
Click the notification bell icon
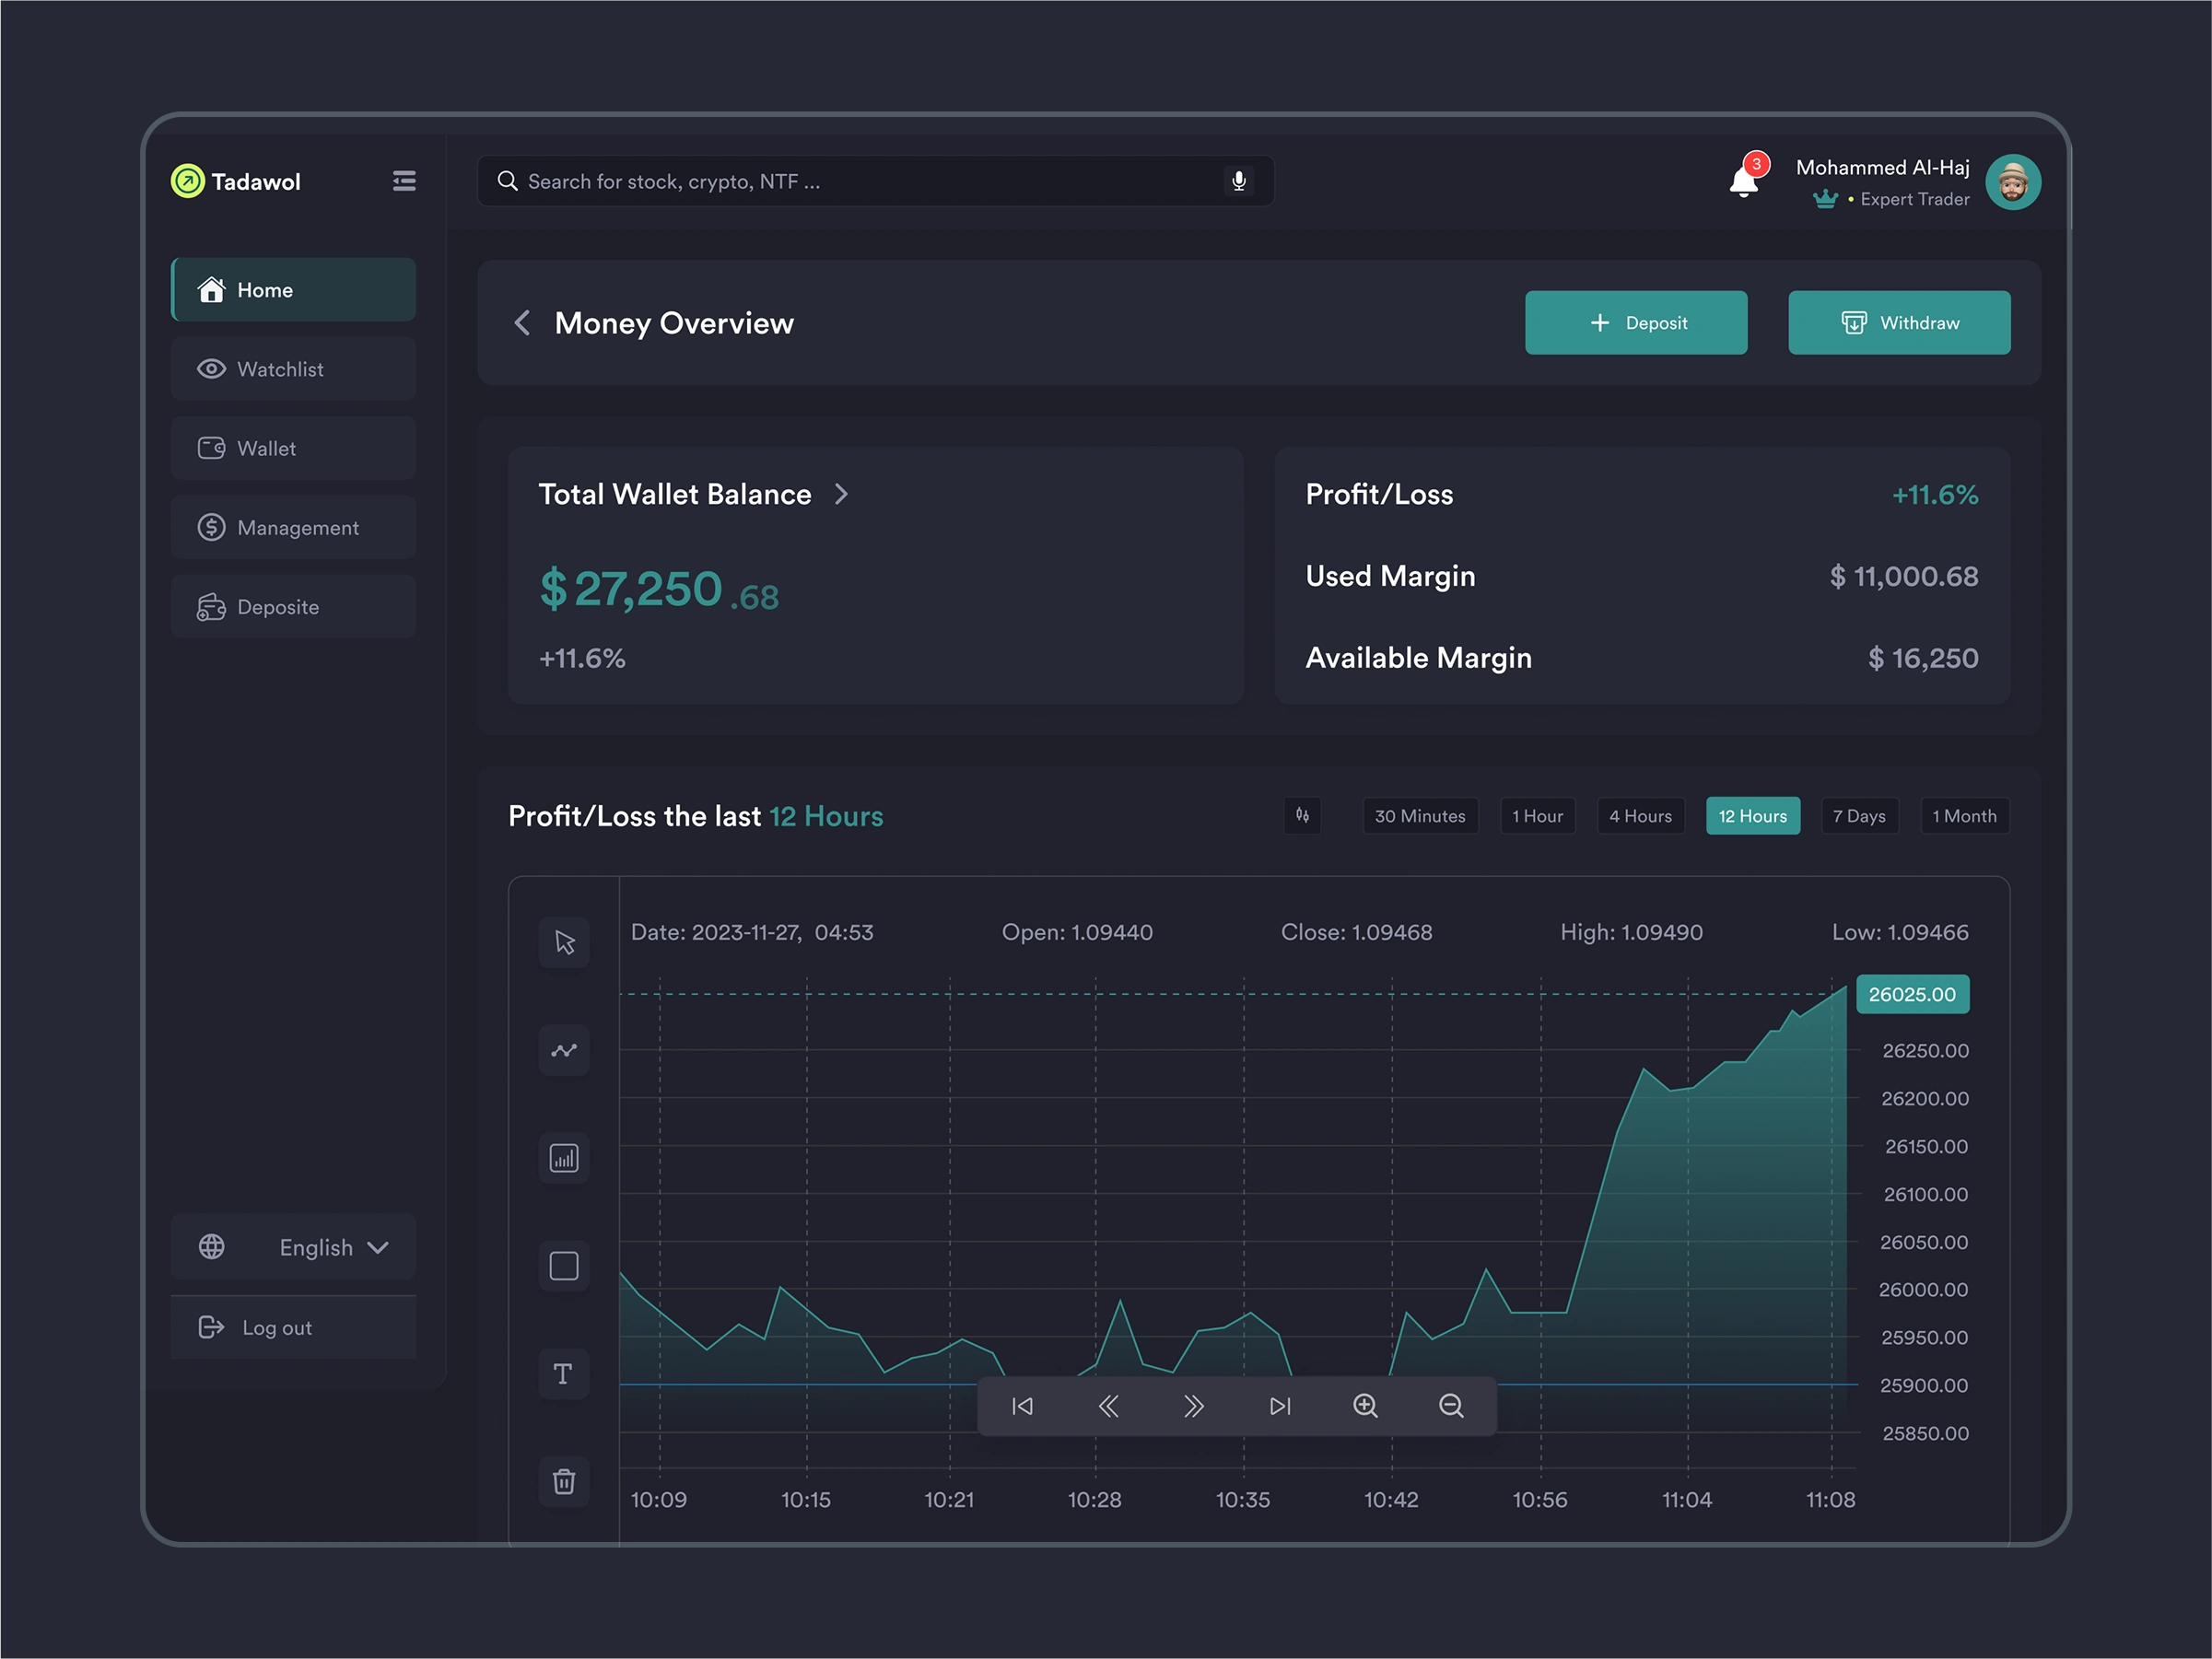pyautogui.click(x=1743, y=181)
